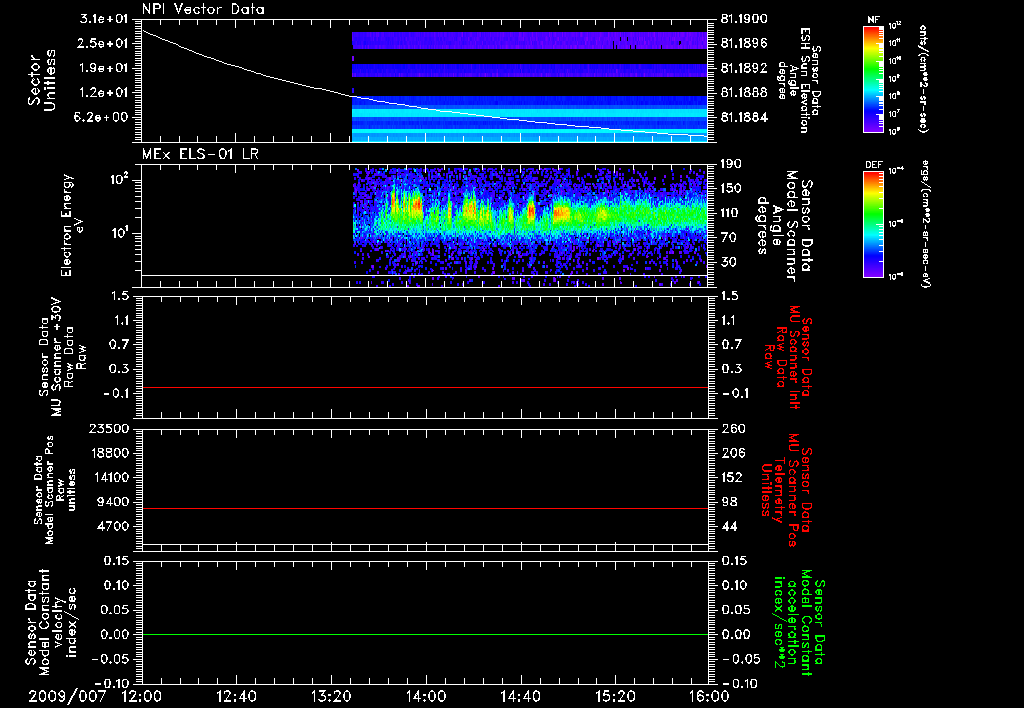This screenshot has width=1024, height=708.
Task: Click the 'Model Scanner Angle degrees' axis label
Action: pyautogui.click(x=784, y=225)
